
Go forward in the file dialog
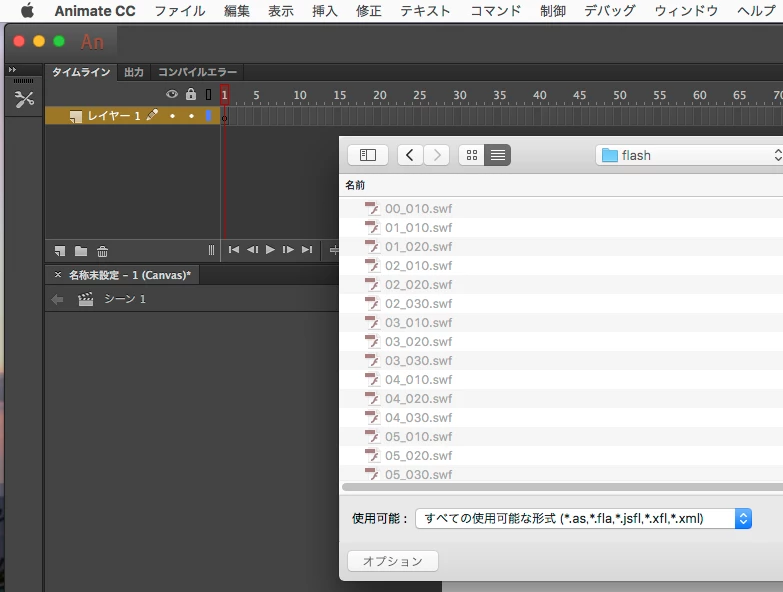(x=437, y=155)
